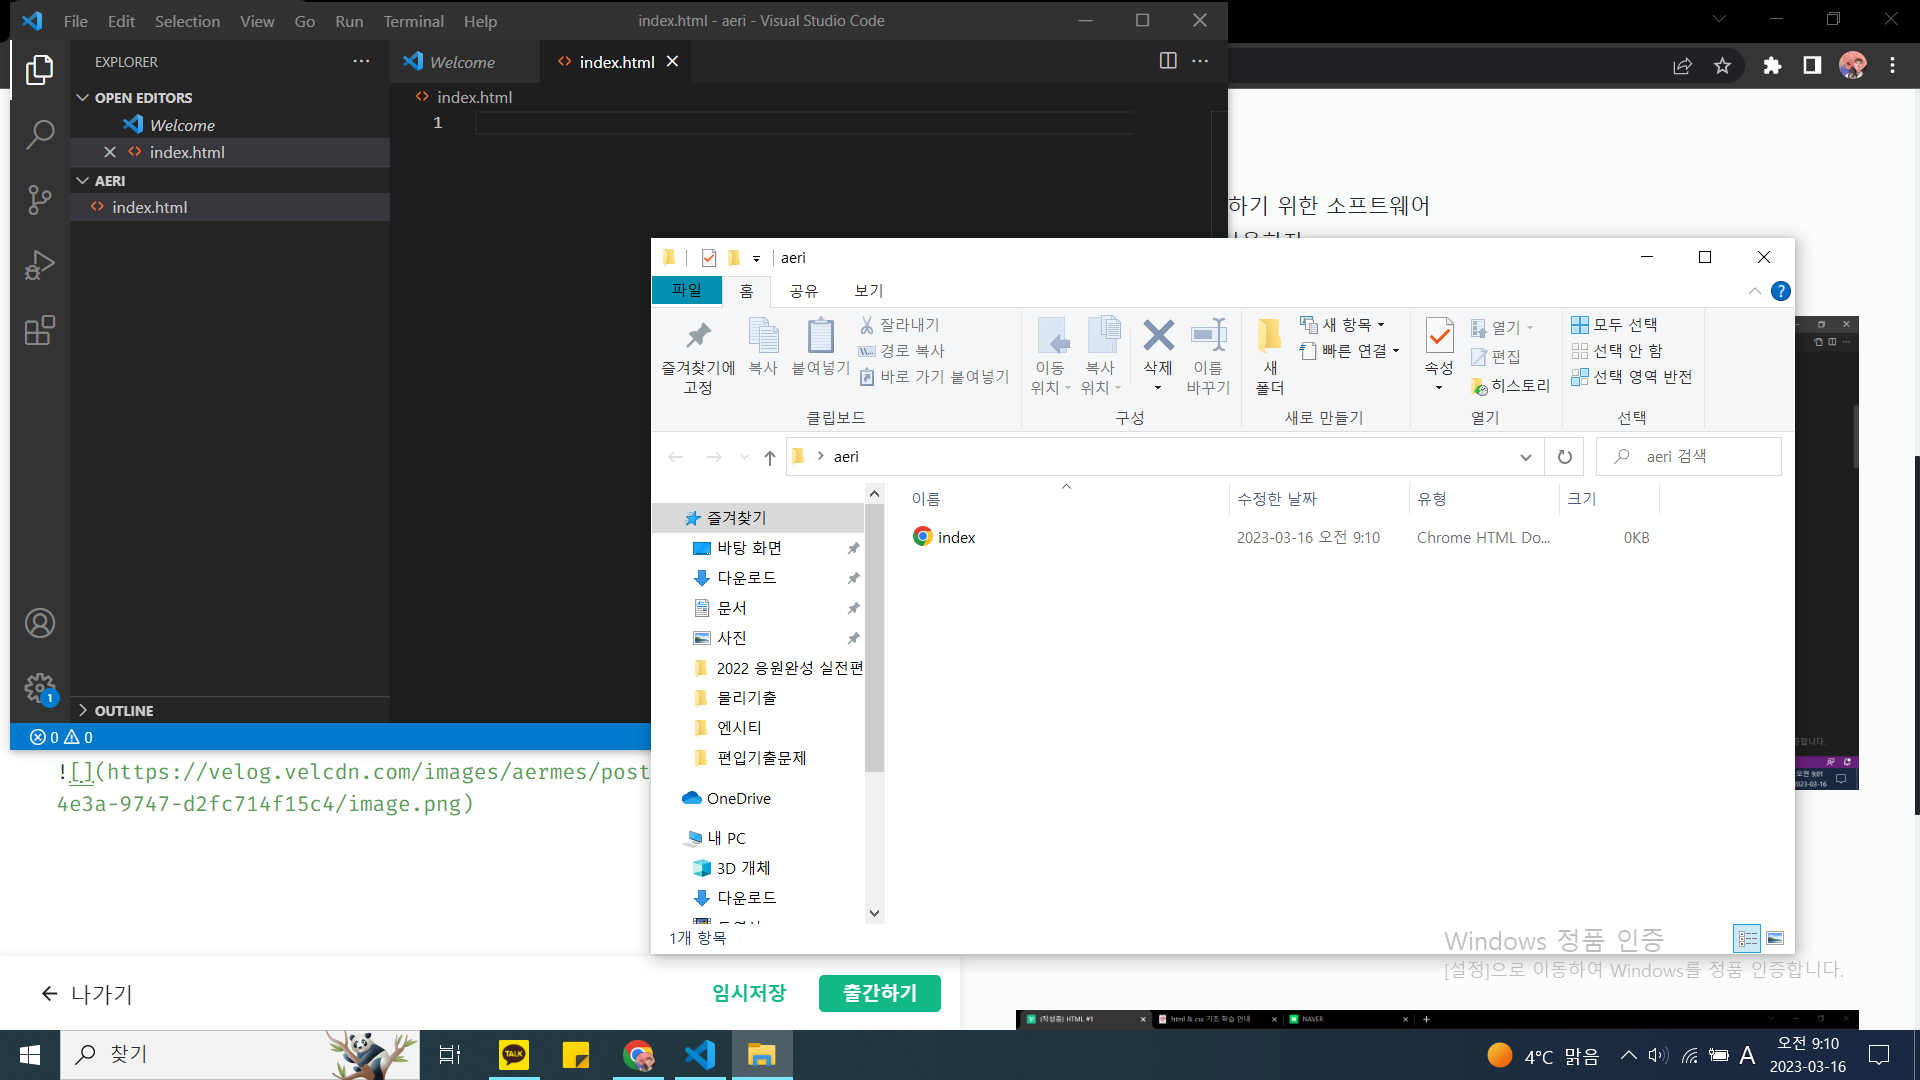The height and width of the screenshot is (1080, 1920).
Task: Click the 출간하기 publish button
Action: 879,993
